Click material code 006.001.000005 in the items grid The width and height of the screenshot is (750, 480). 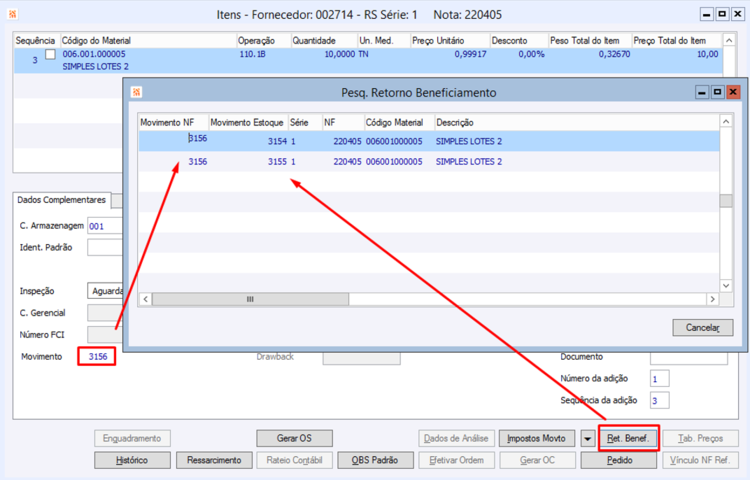pos(94,54)
